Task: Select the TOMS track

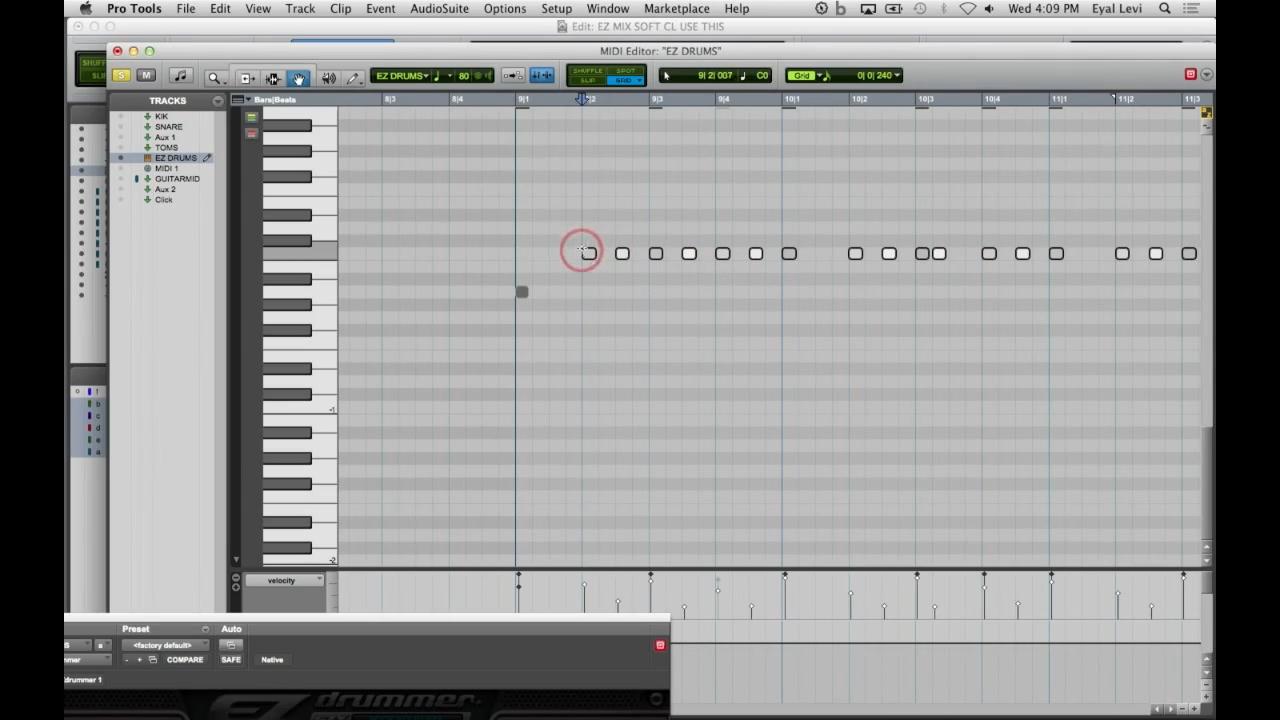Action: [166, 148]
